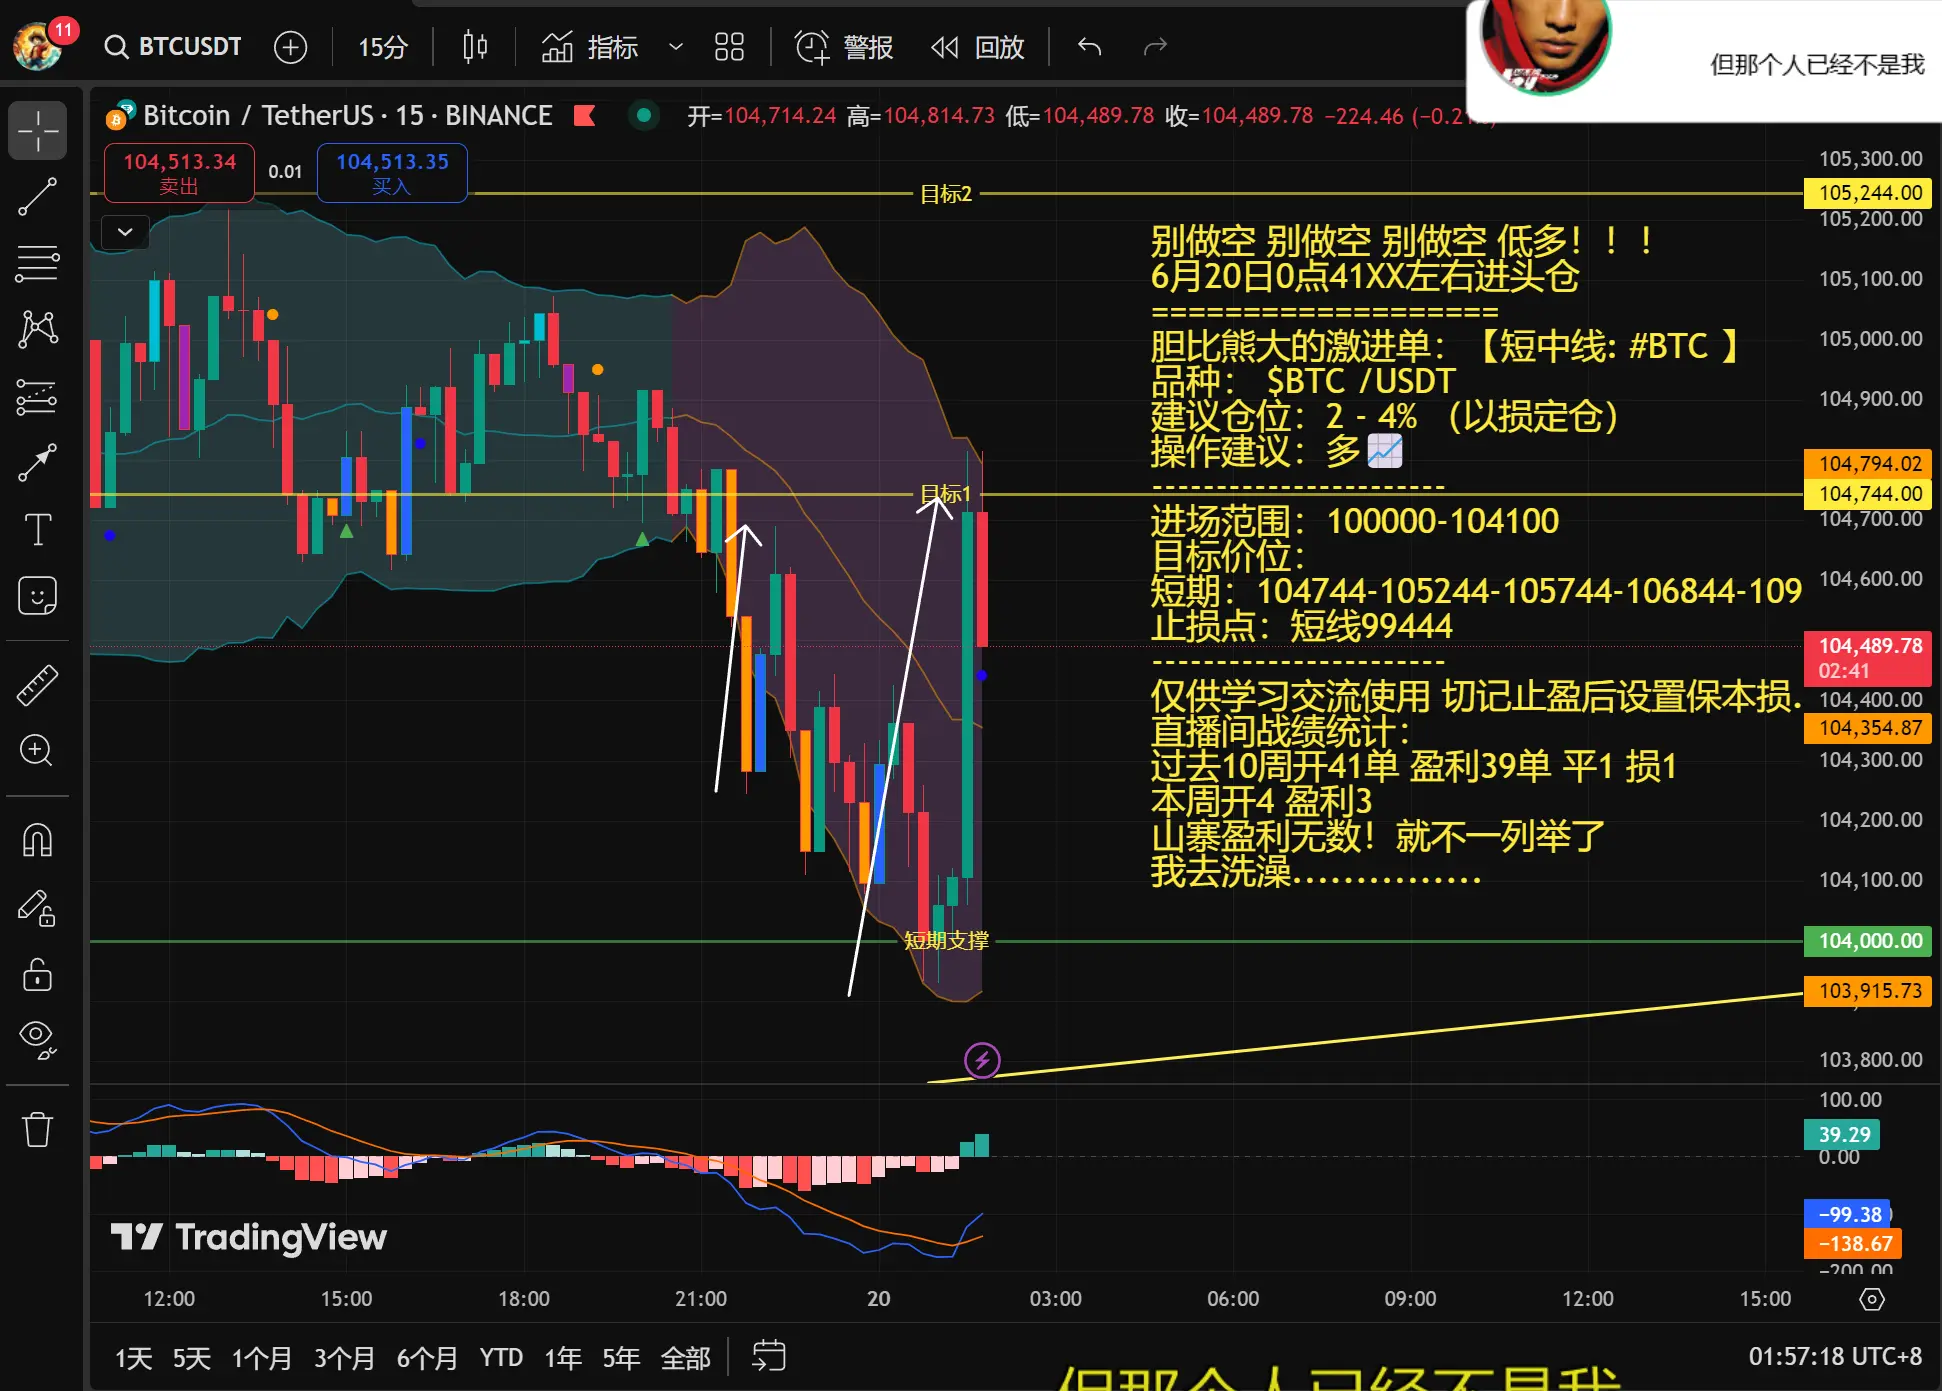
Task: Create an alert with 警报
Action: point(843,47)
